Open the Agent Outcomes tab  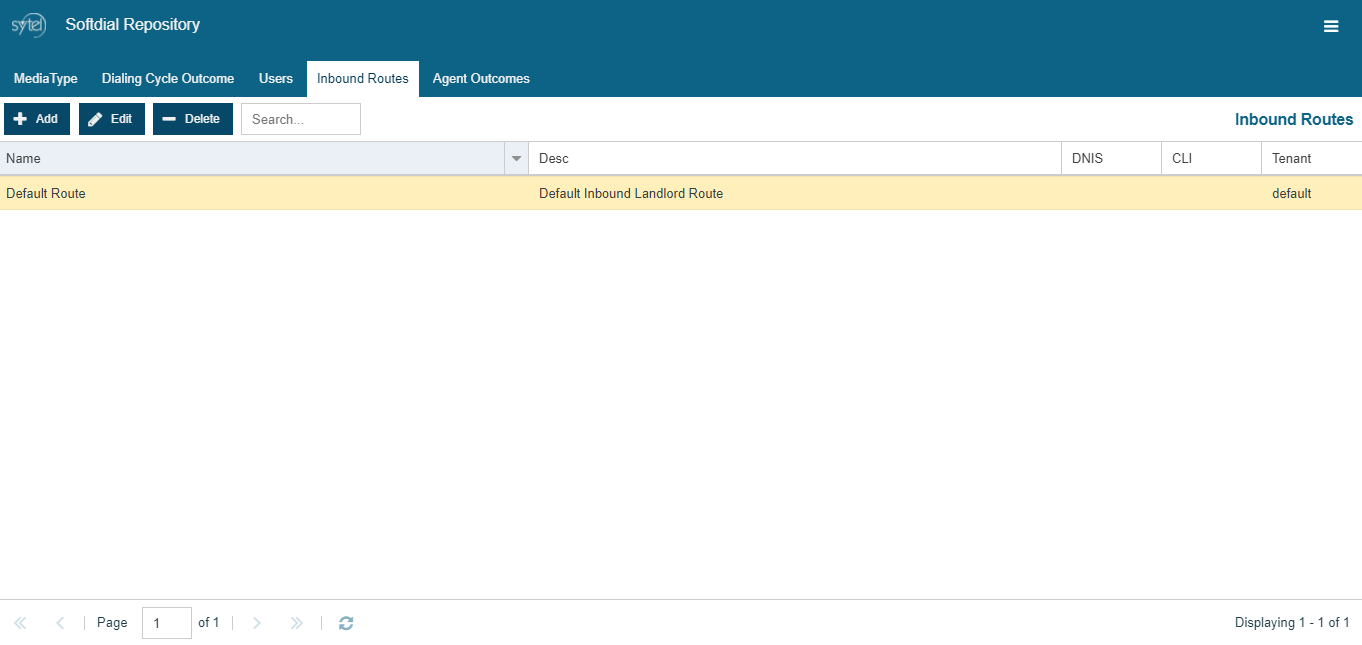click(x=481, y=79)
